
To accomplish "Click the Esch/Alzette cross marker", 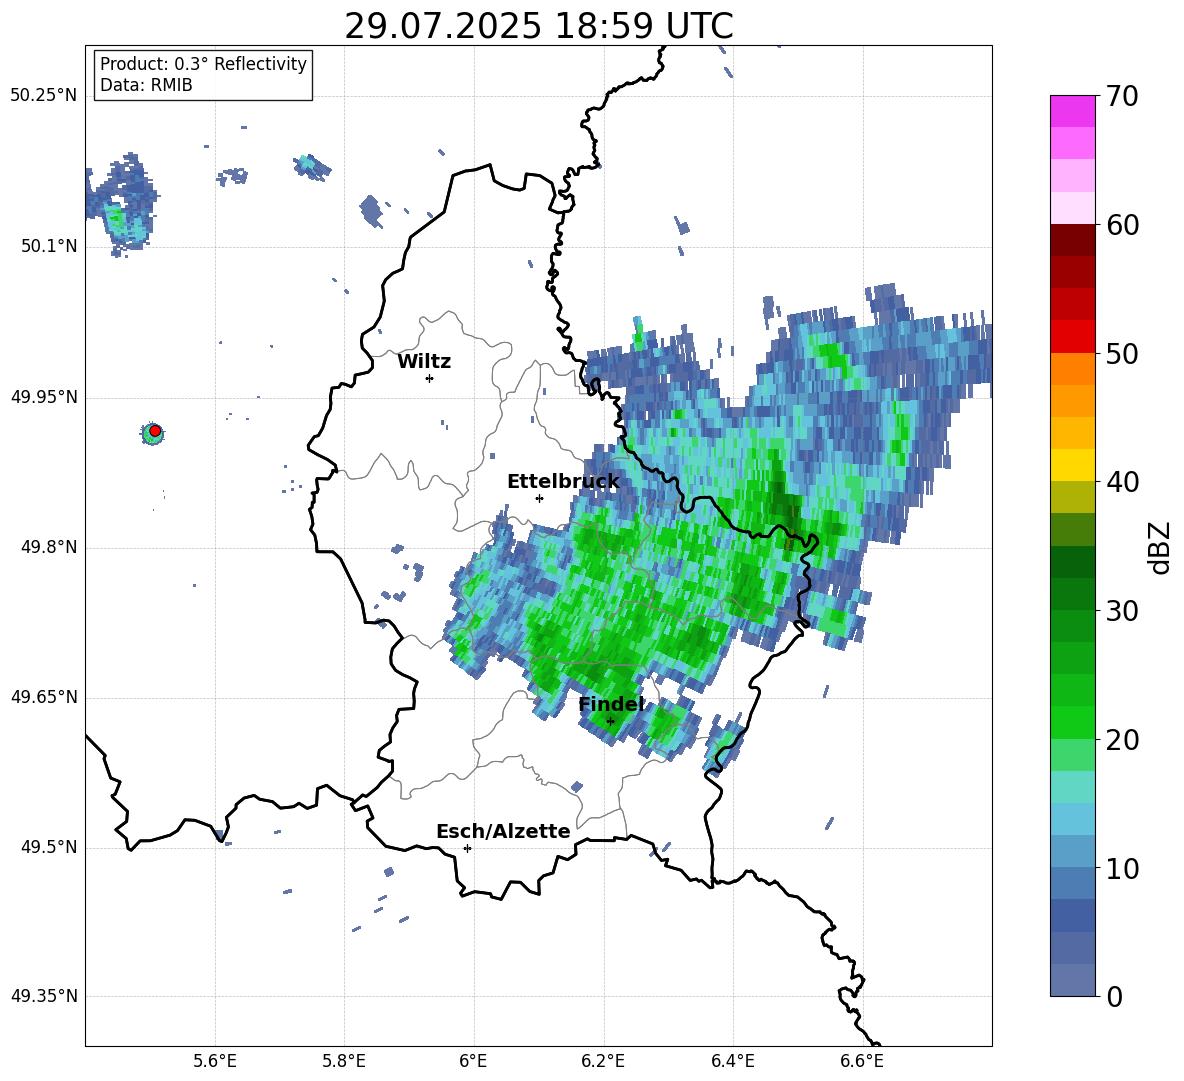I will (x=467, y=848).
